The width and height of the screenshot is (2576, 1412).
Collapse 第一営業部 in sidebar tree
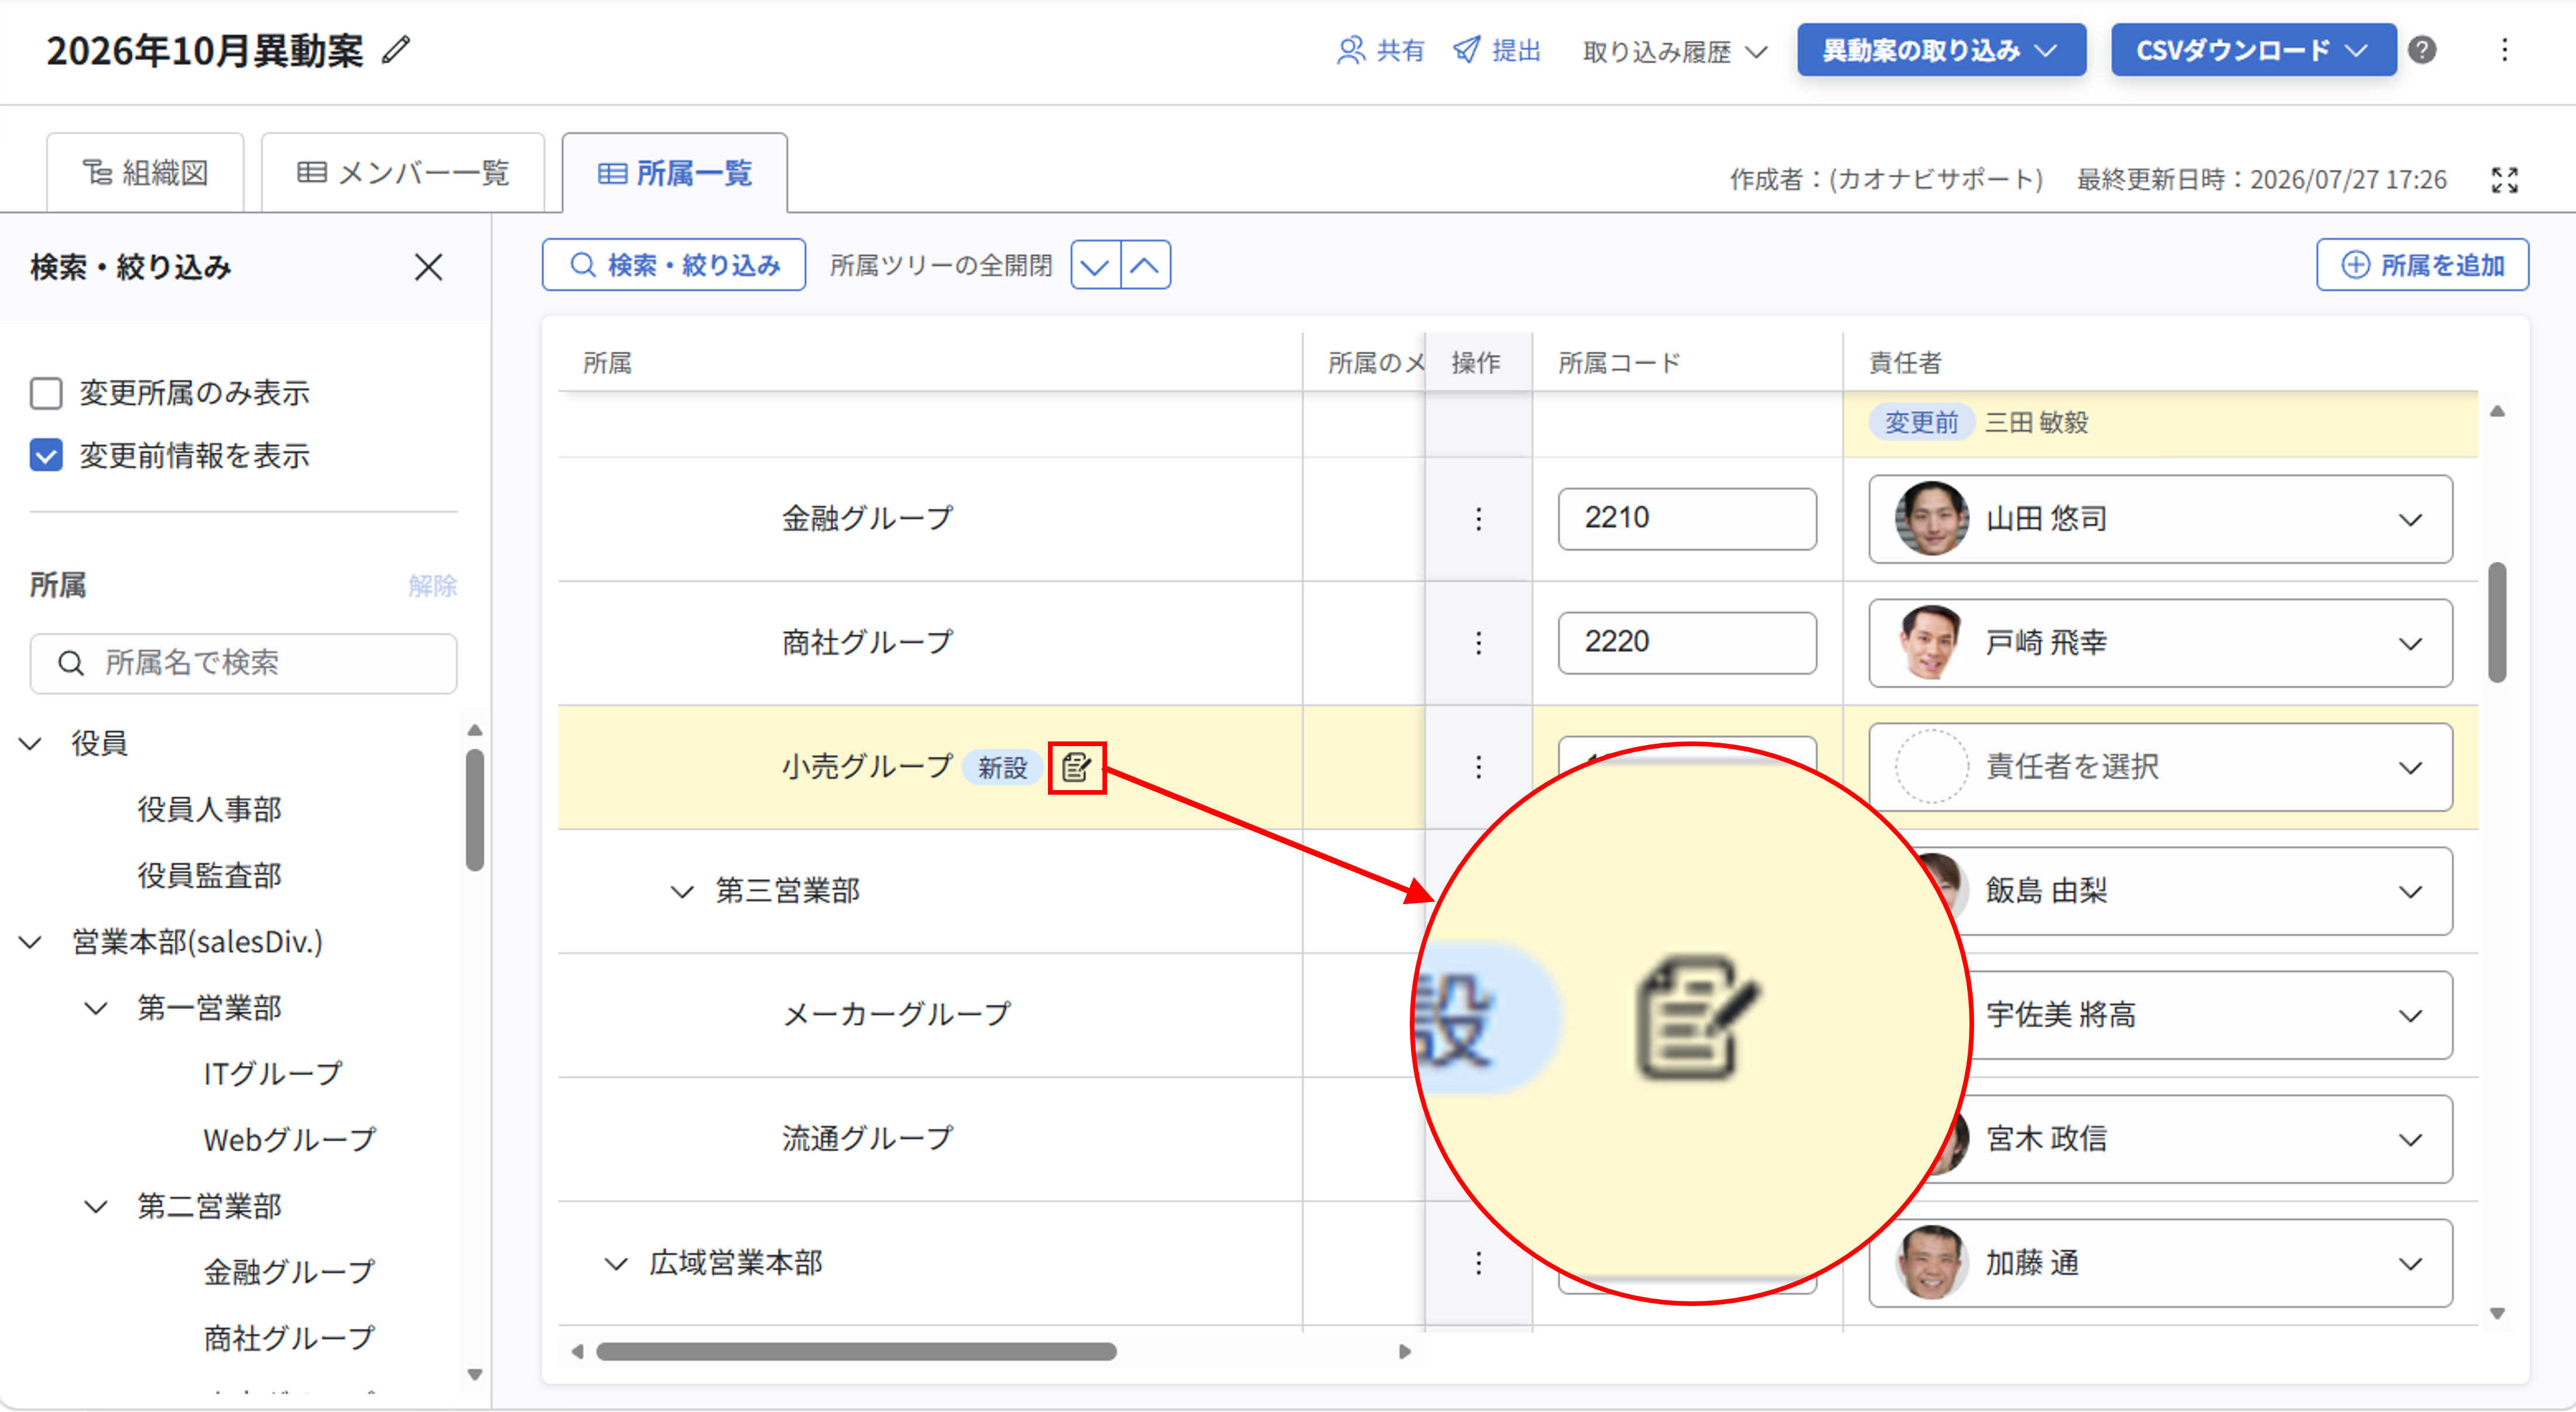click(96, 1008)
